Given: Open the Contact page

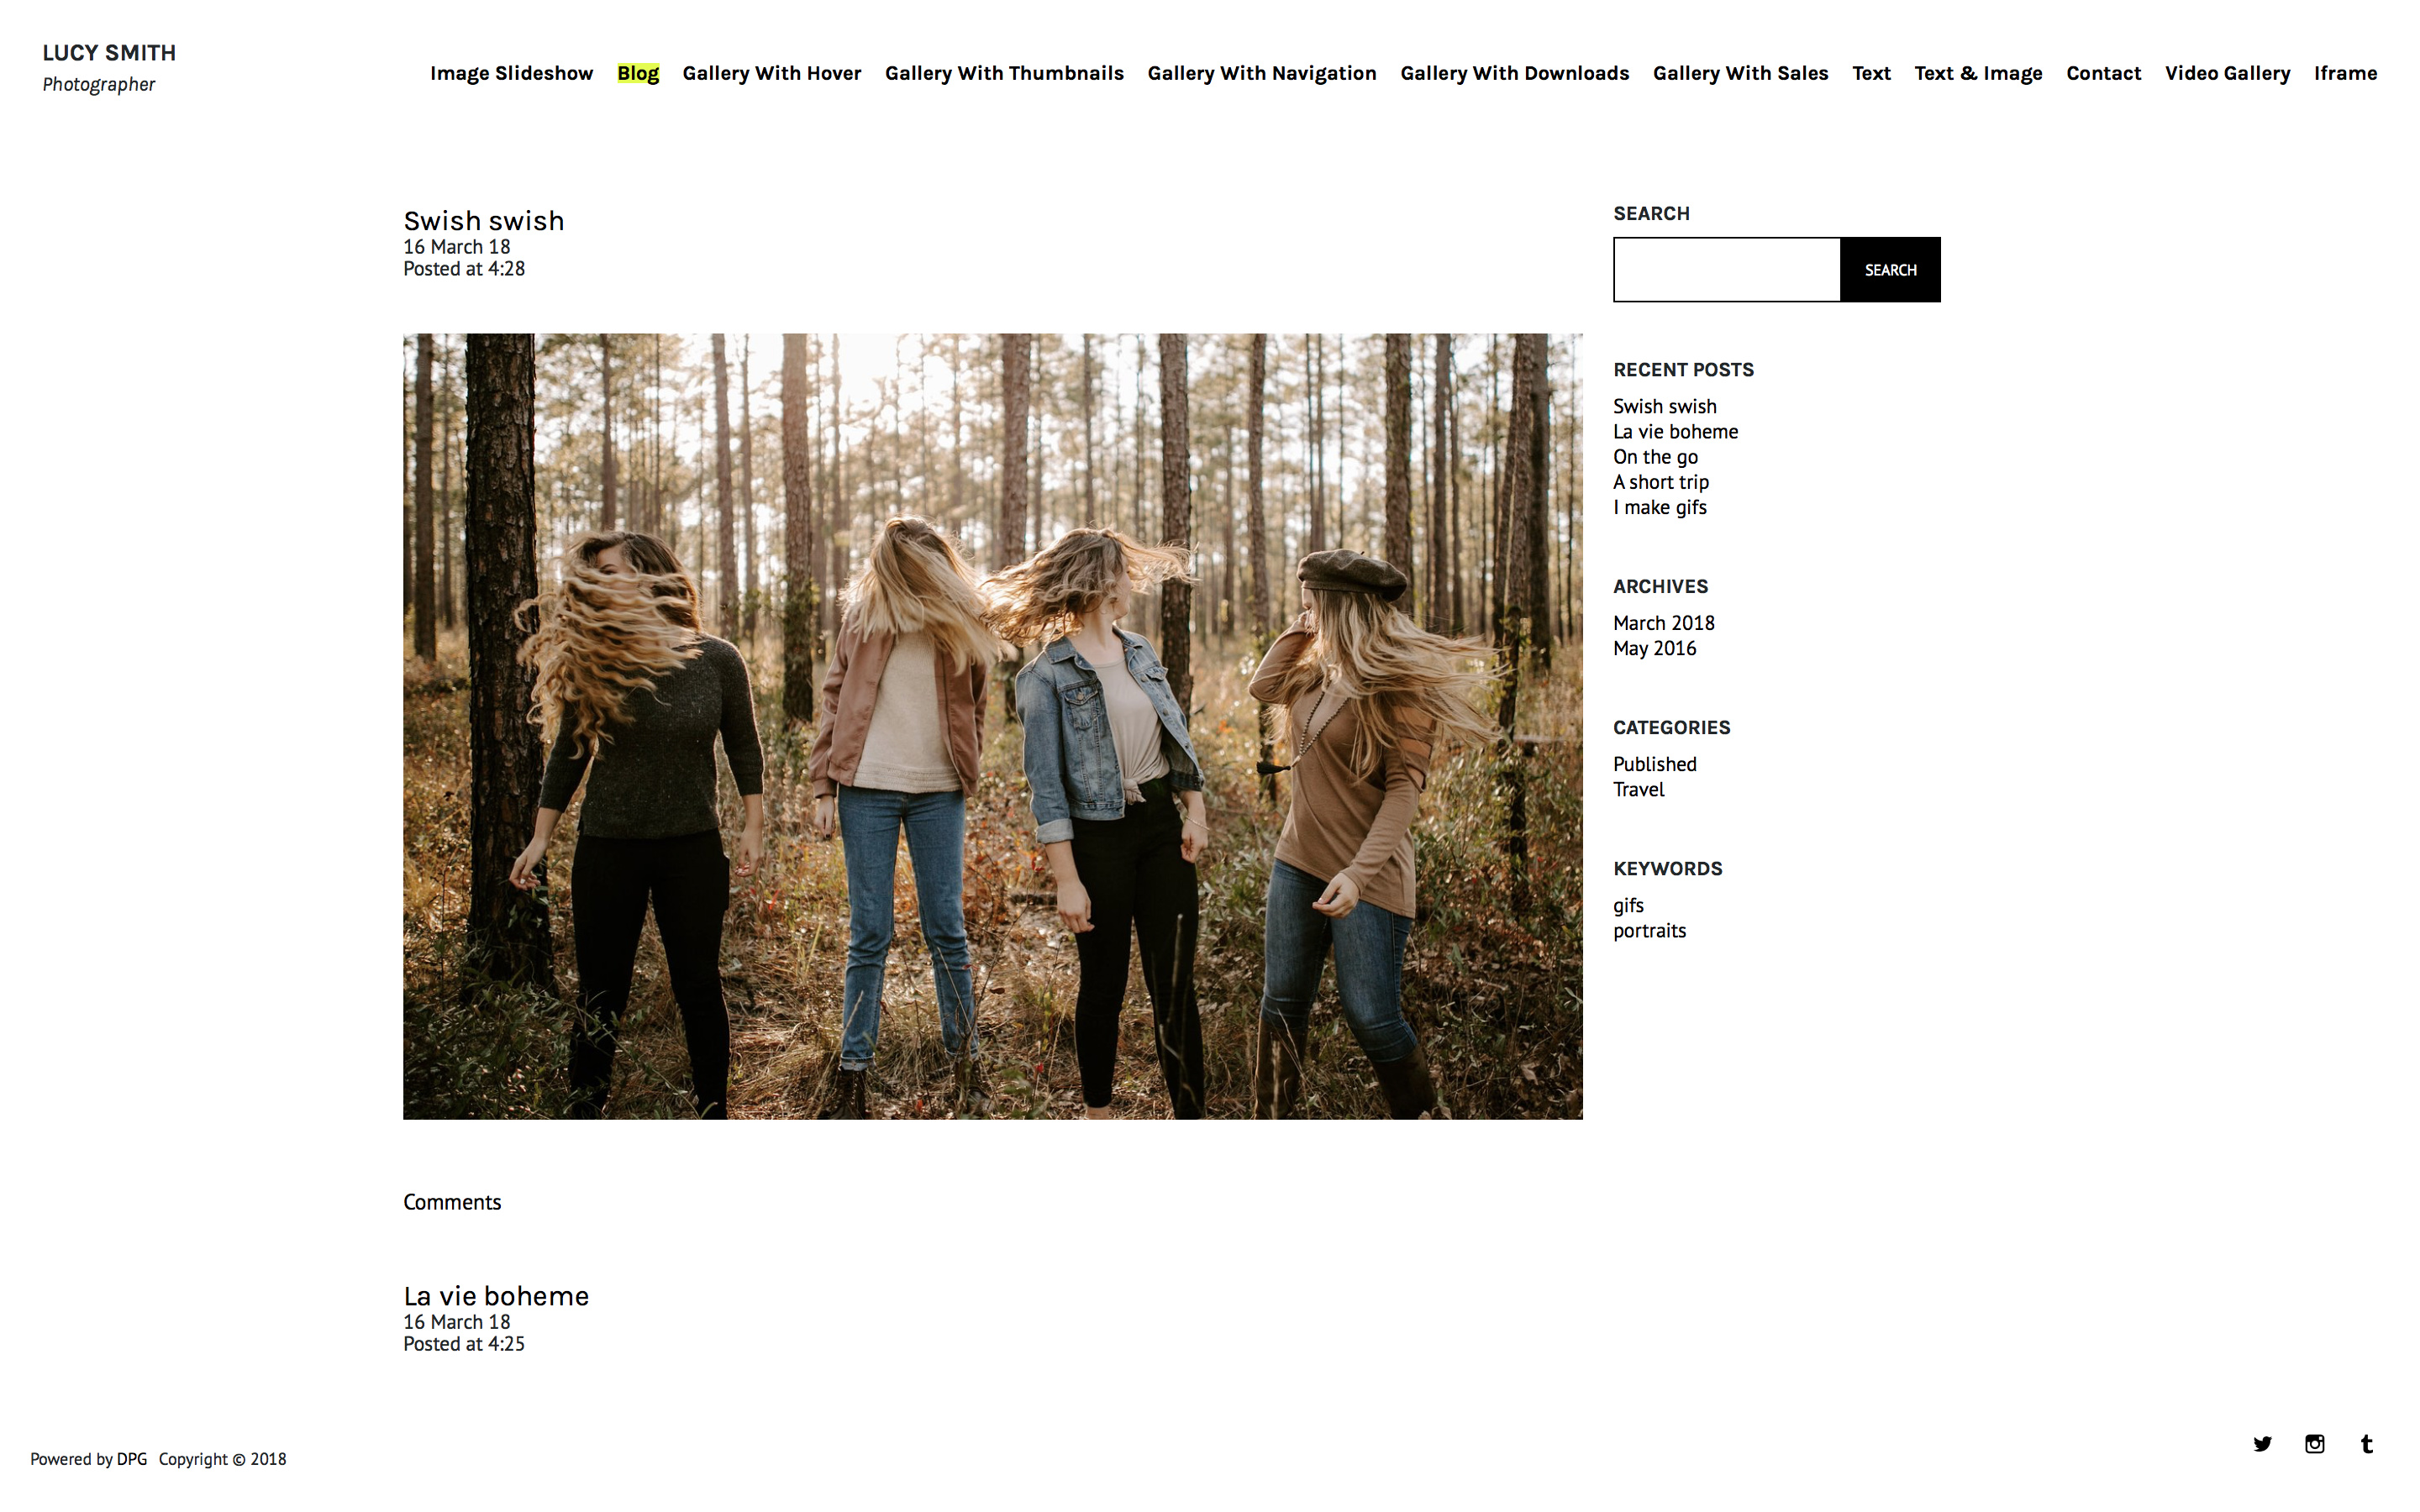Looking at the screenshot, I should point(2103,73).
